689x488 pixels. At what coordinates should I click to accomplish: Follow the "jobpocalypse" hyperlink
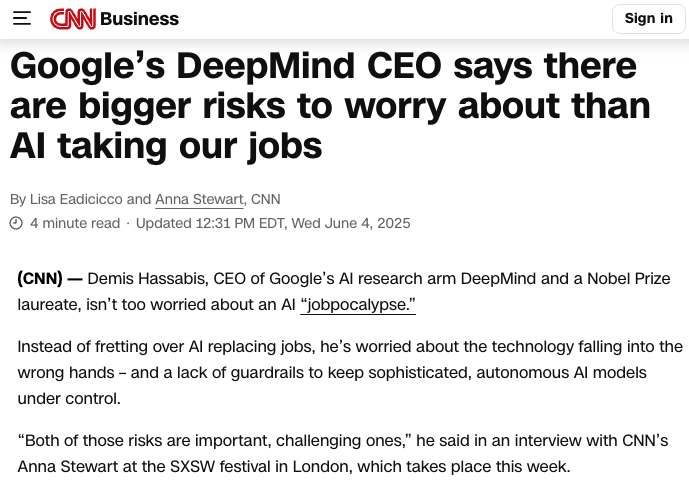[358, 304]
